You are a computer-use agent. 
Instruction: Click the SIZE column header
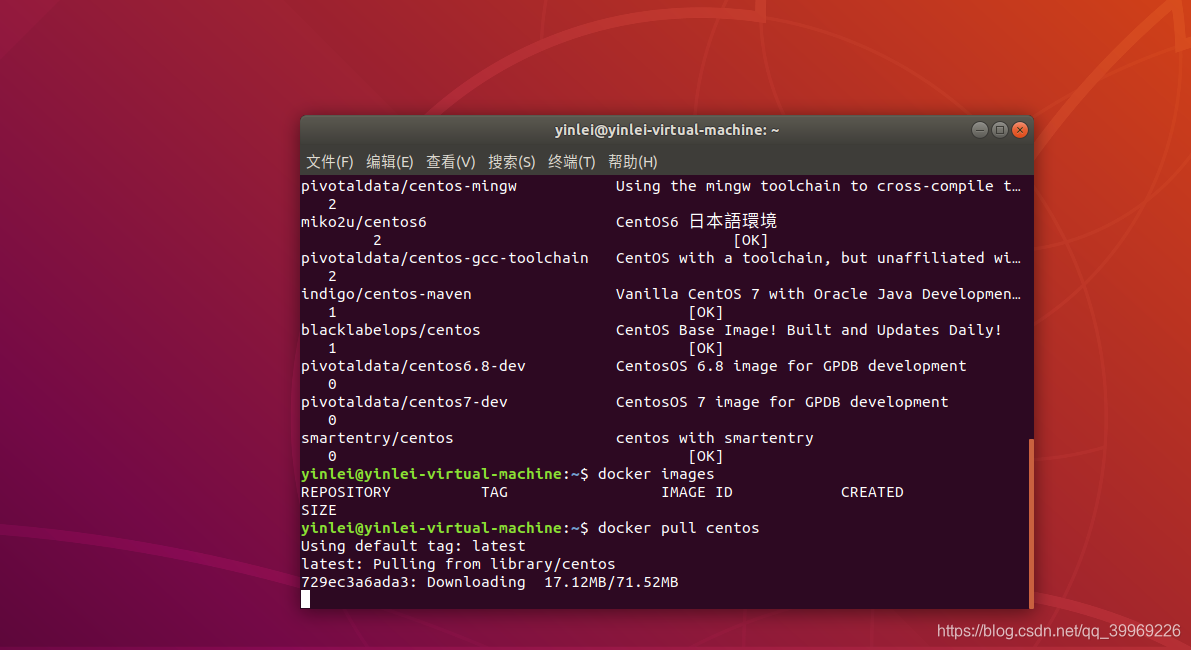coord(319,510)
